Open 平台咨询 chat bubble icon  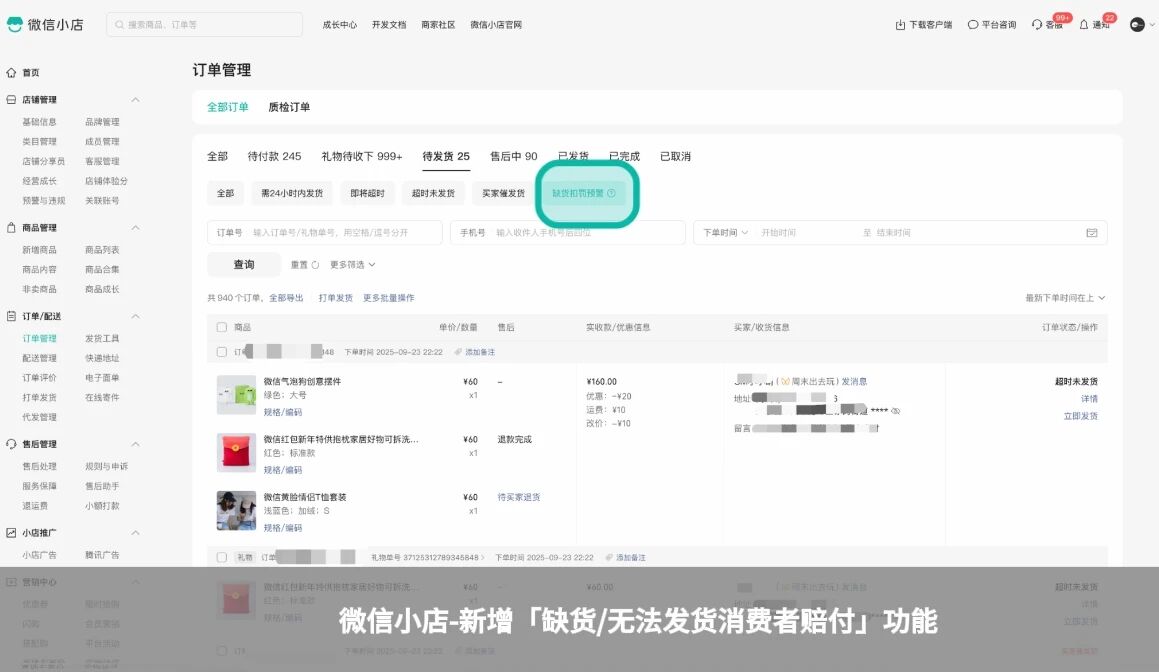point(973,25)
